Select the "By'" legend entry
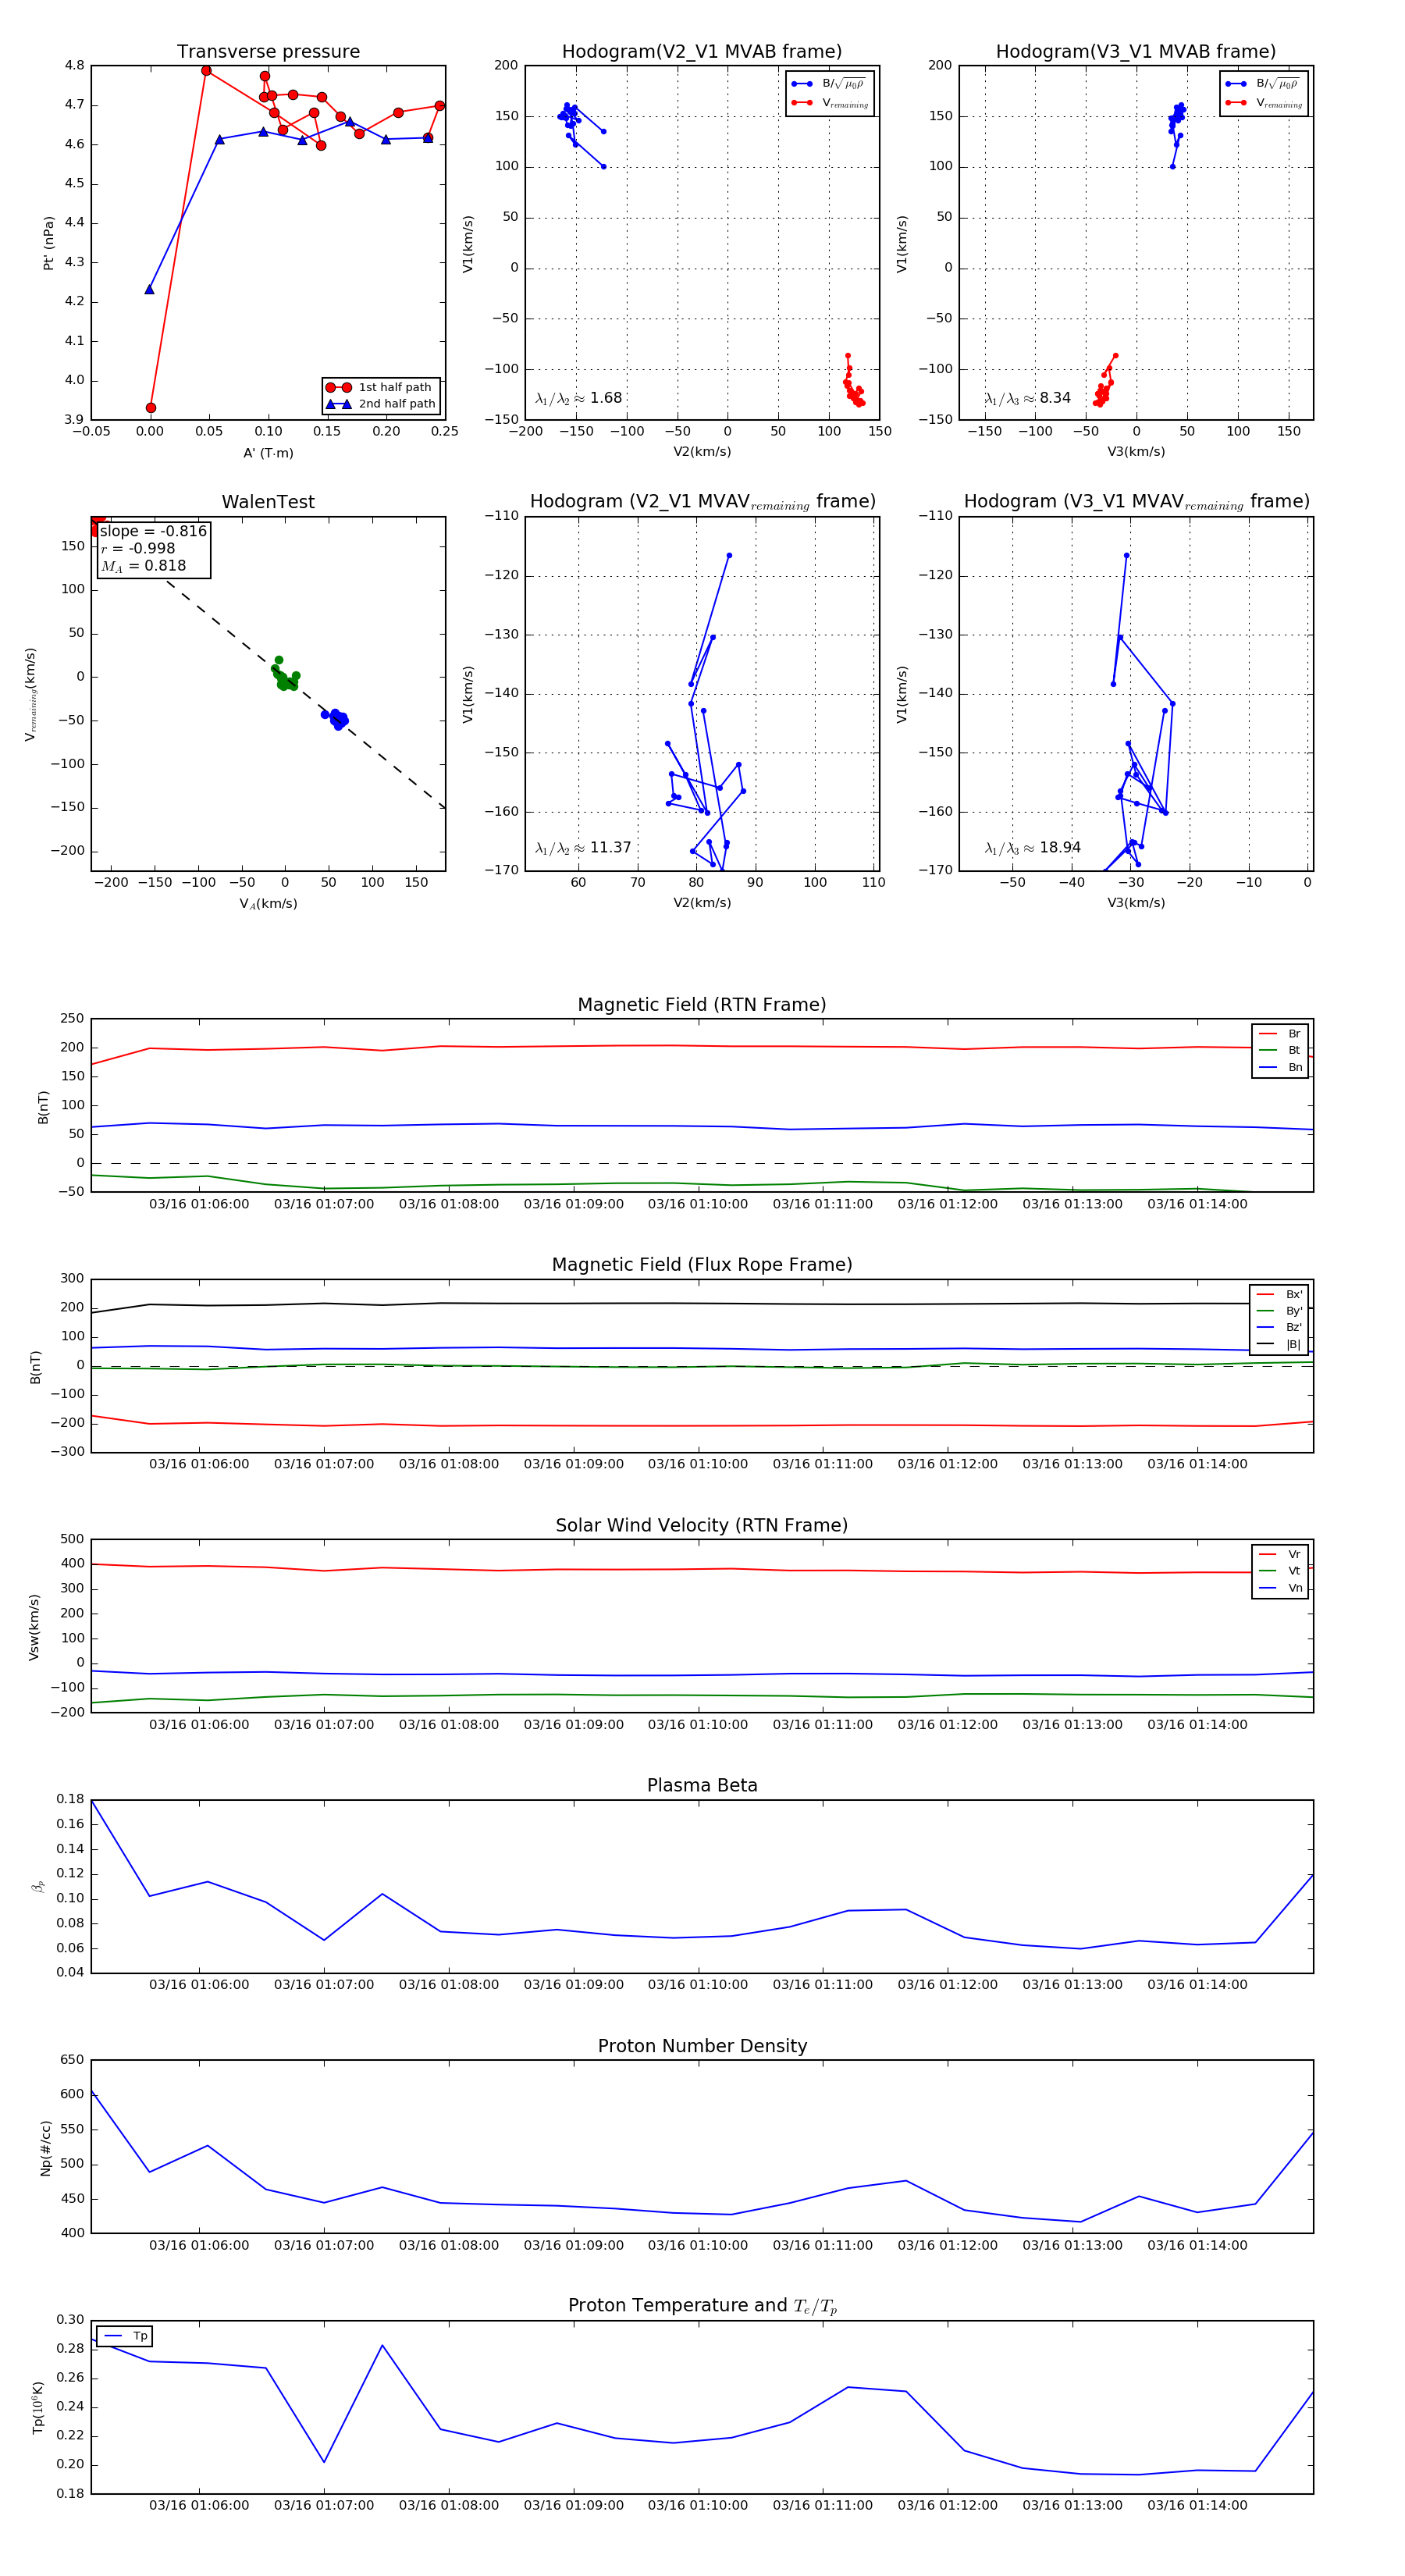Viewport: 1405px width, 2576px height. pyautogui.click(x=1279, y=1311)
